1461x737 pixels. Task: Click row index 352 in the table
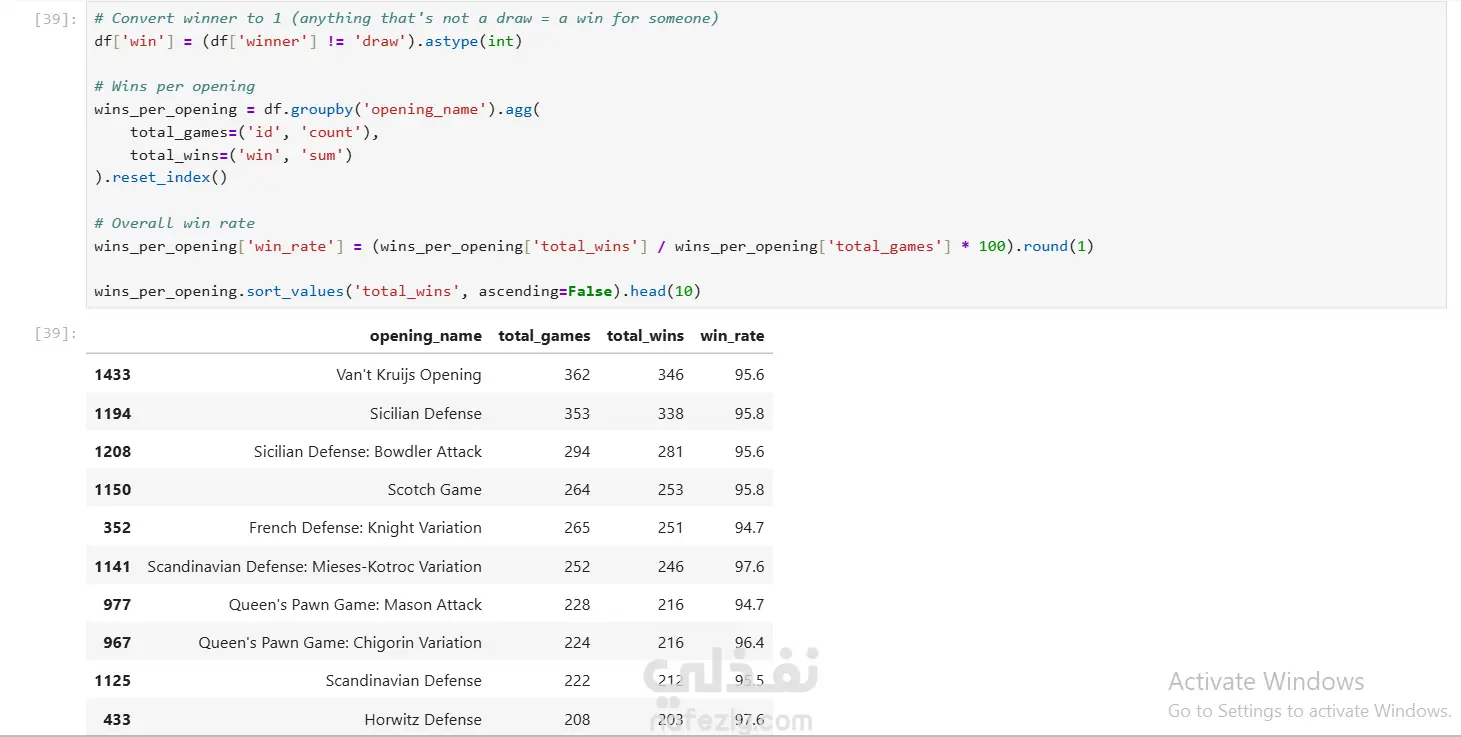pos(117,528)
